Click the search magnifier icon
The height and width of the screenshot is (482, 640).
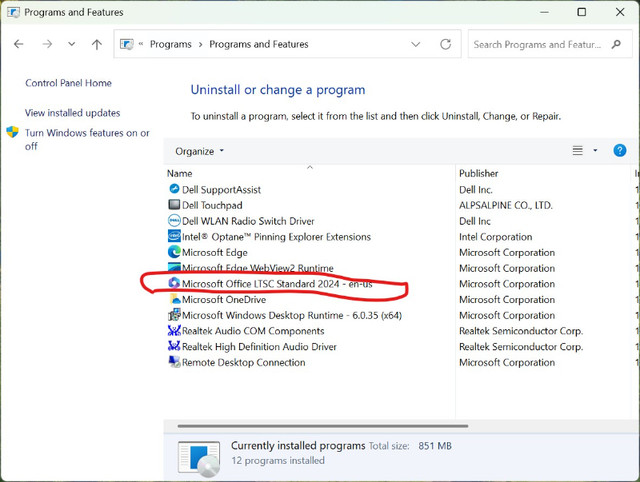point(616,44)
